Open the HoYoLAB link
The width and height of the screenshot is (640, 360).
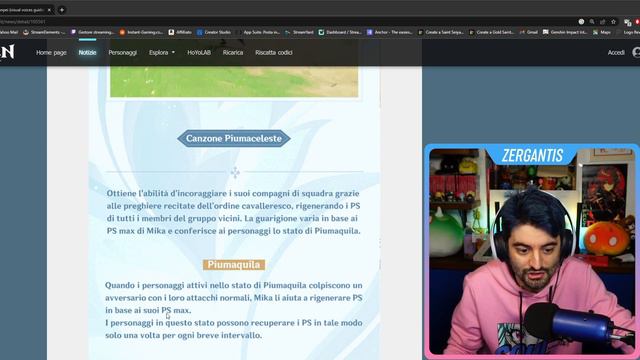pyautogui.click(x=199, y=53)
